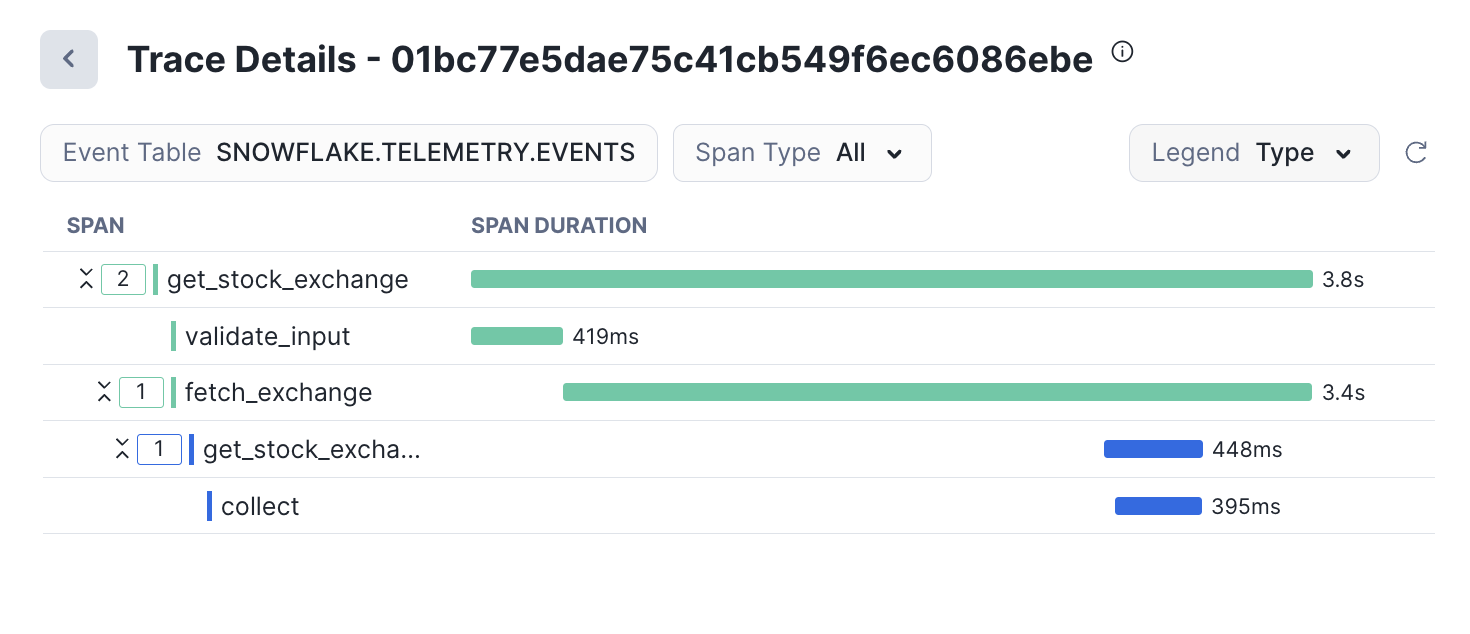The width and height of the screenshot is (1470, 634).
Task: Collapse the fetch_exchange span
Action: pyautogui.click(x=104, y=392)
